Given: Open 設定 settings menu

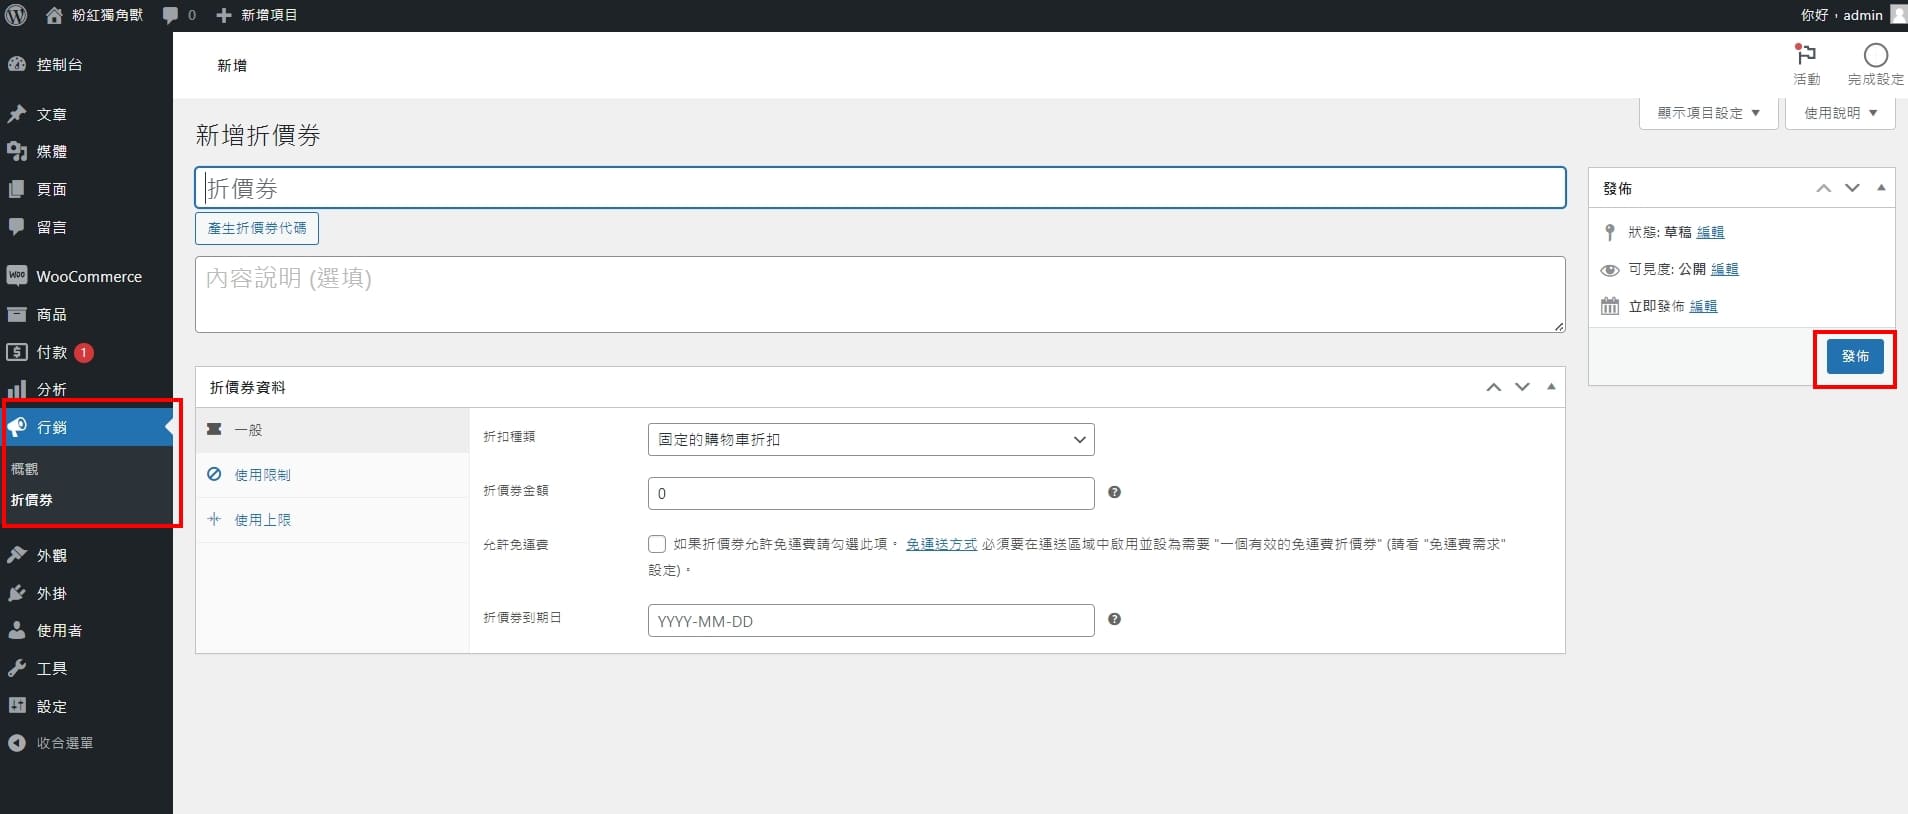Looking at the screenshot, I should 86,706.
